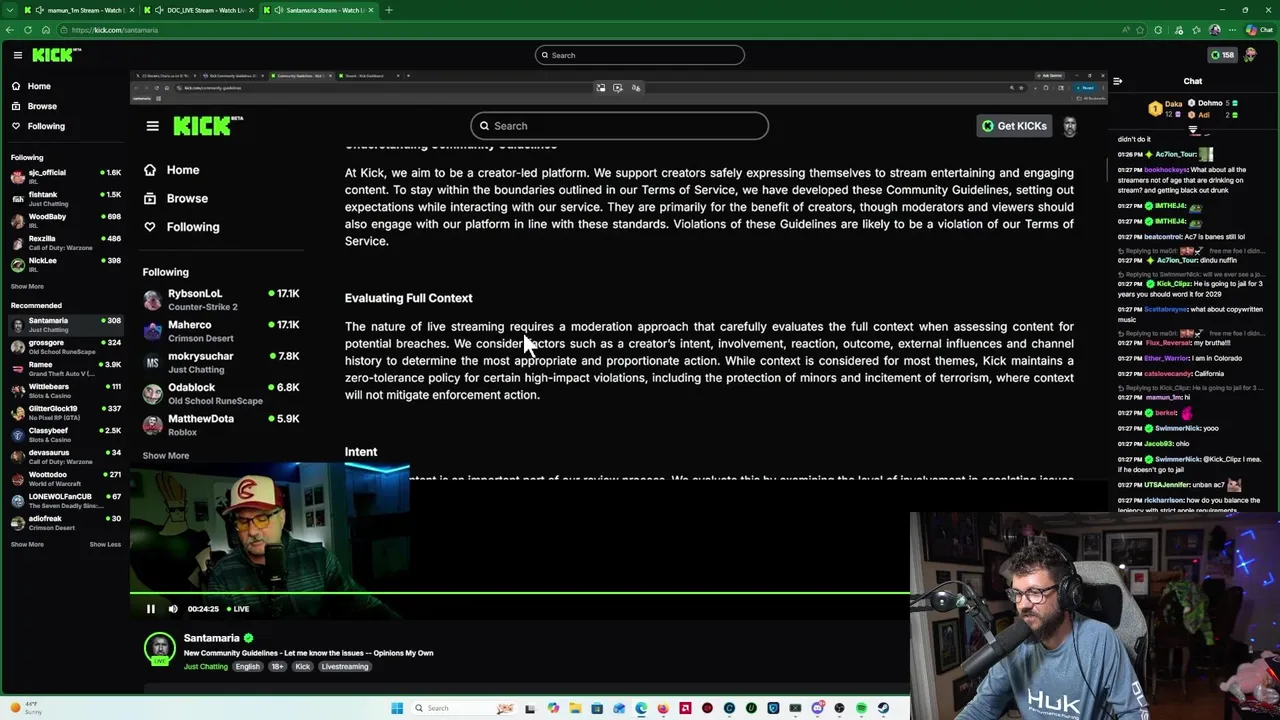Open Discord from the taskbar
This screenshot has height=720, width=1280.
click(x=817, y=708)
